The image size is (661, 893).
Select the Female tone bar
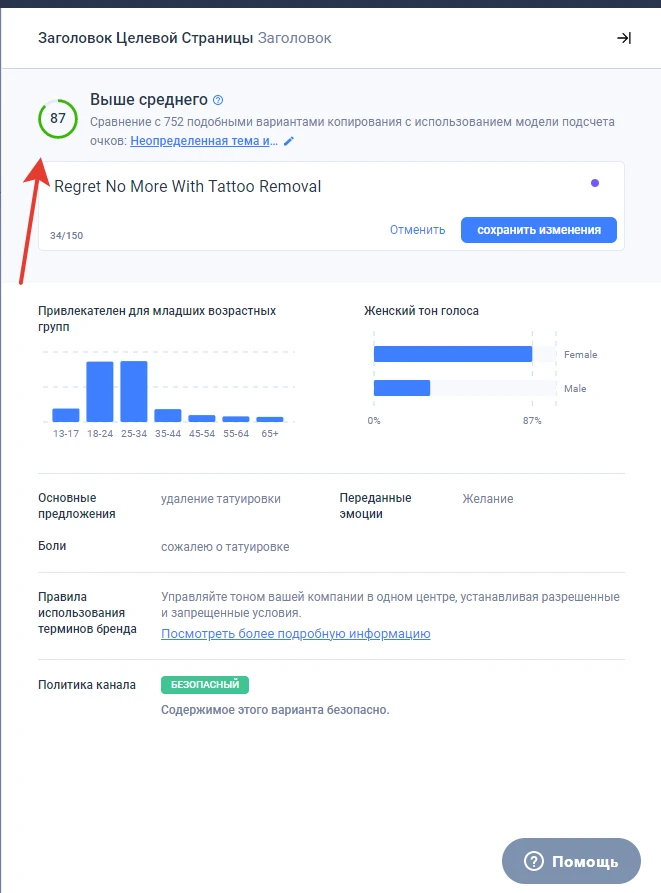click(x=453, y=354)
